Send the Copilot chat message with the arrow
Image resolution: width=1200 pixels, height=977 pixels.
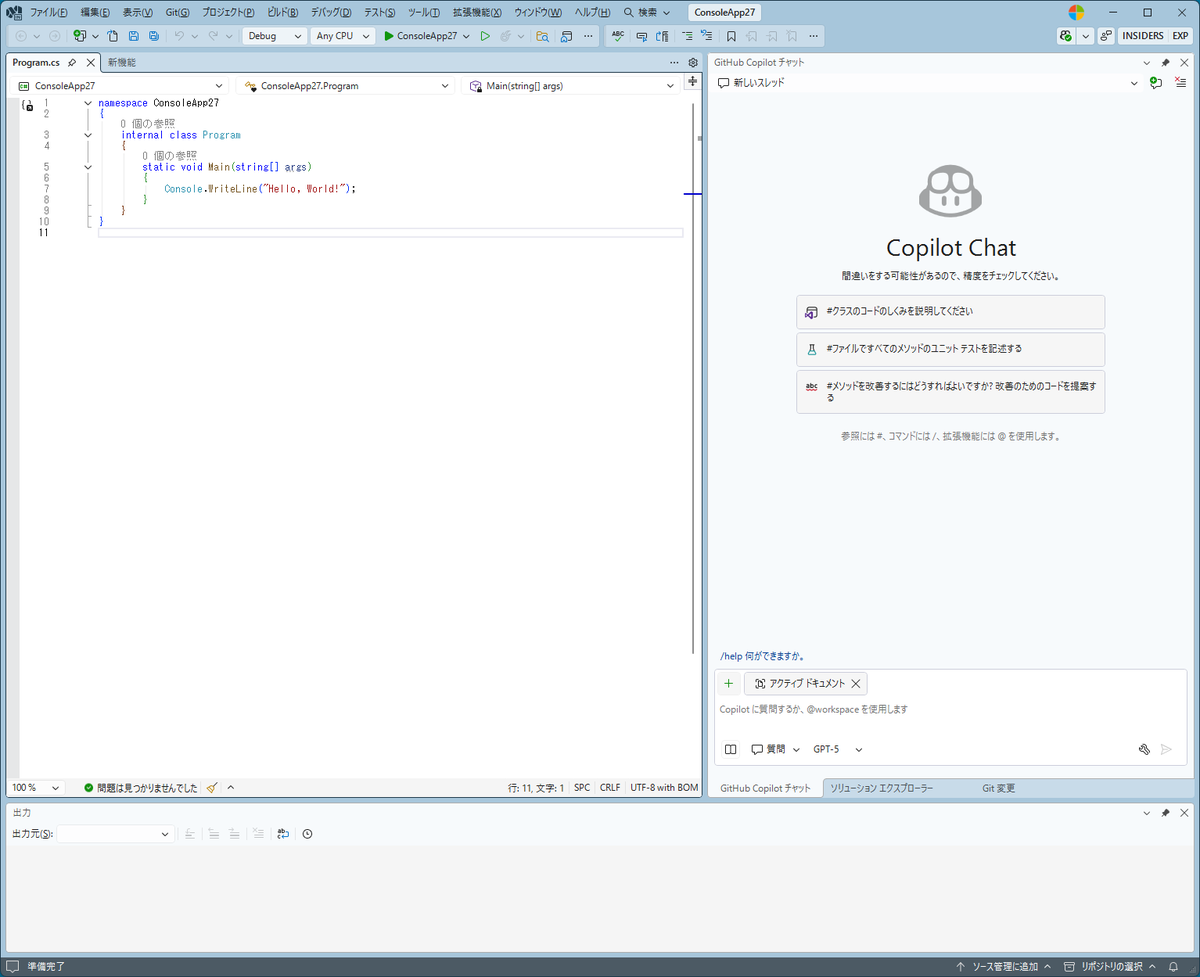click(1166, 748)
